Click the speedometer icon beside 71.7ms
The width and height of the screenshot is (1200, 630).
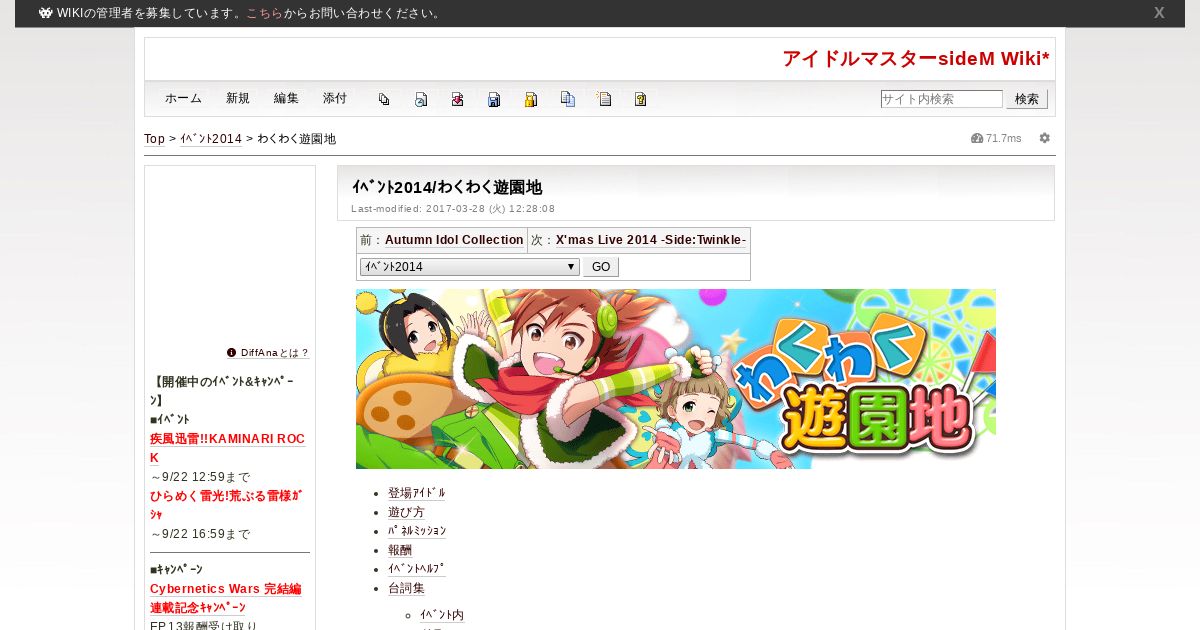pos(977,138)
